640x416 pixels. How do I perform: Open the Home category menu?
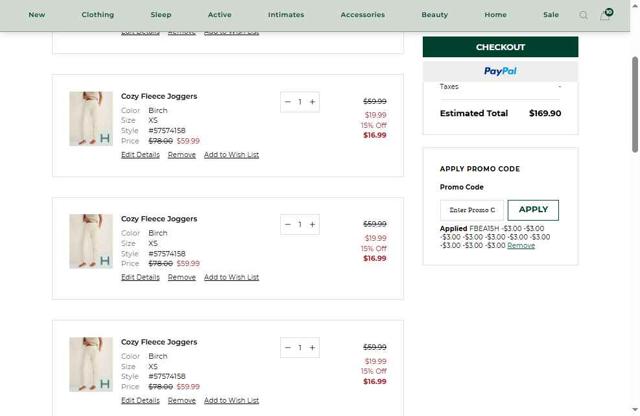[496, 15]
